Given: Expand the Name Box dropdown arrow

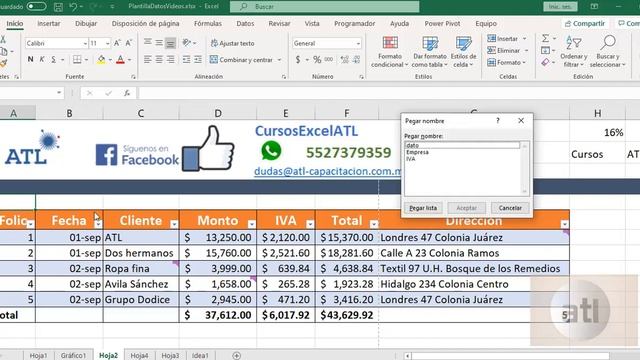Looking at the screenshot, I should pos(59,93).
